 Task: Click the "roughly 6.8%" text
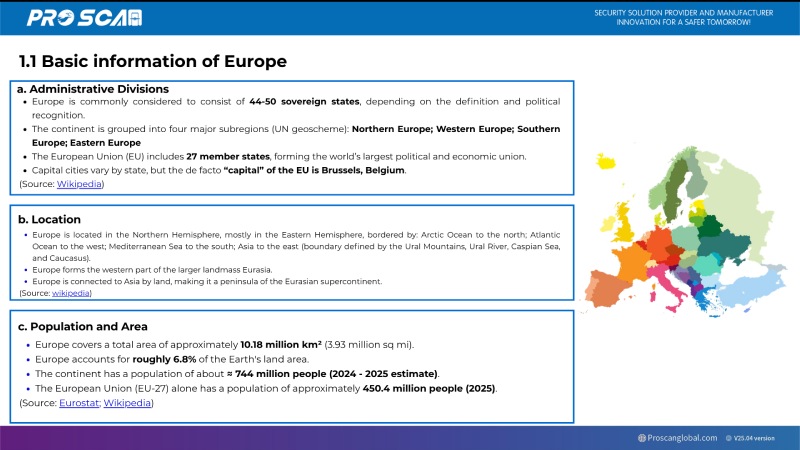[x=164, y=359]
